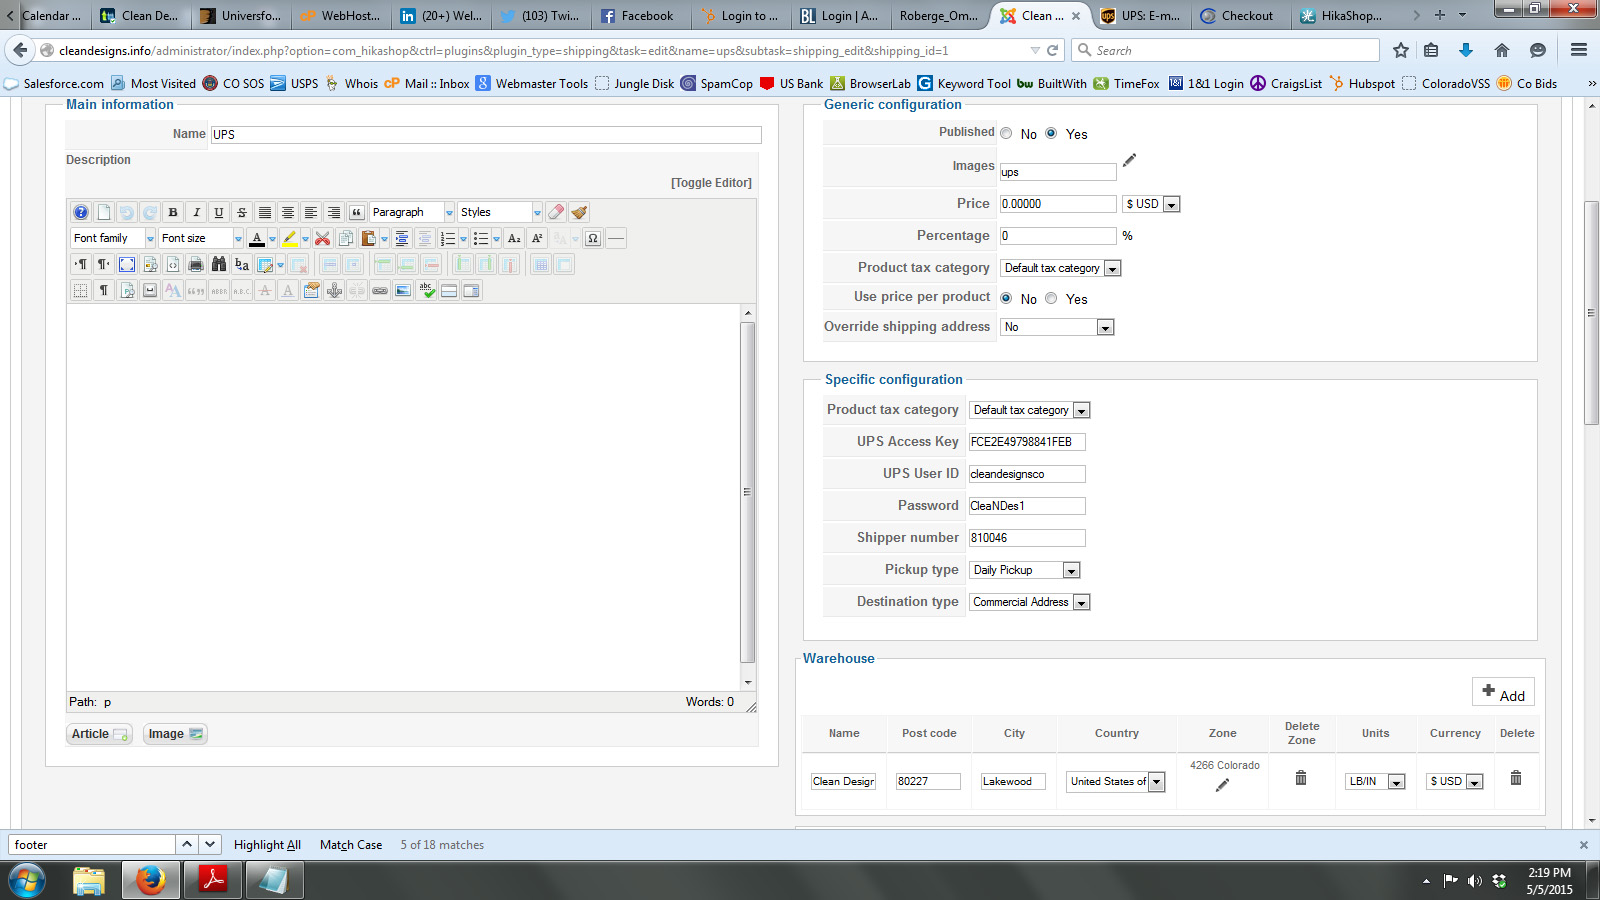Delete the warehouse row with the last-column trash icon
Viewport: 1600px width, 900px height.
coord(1516,777)
